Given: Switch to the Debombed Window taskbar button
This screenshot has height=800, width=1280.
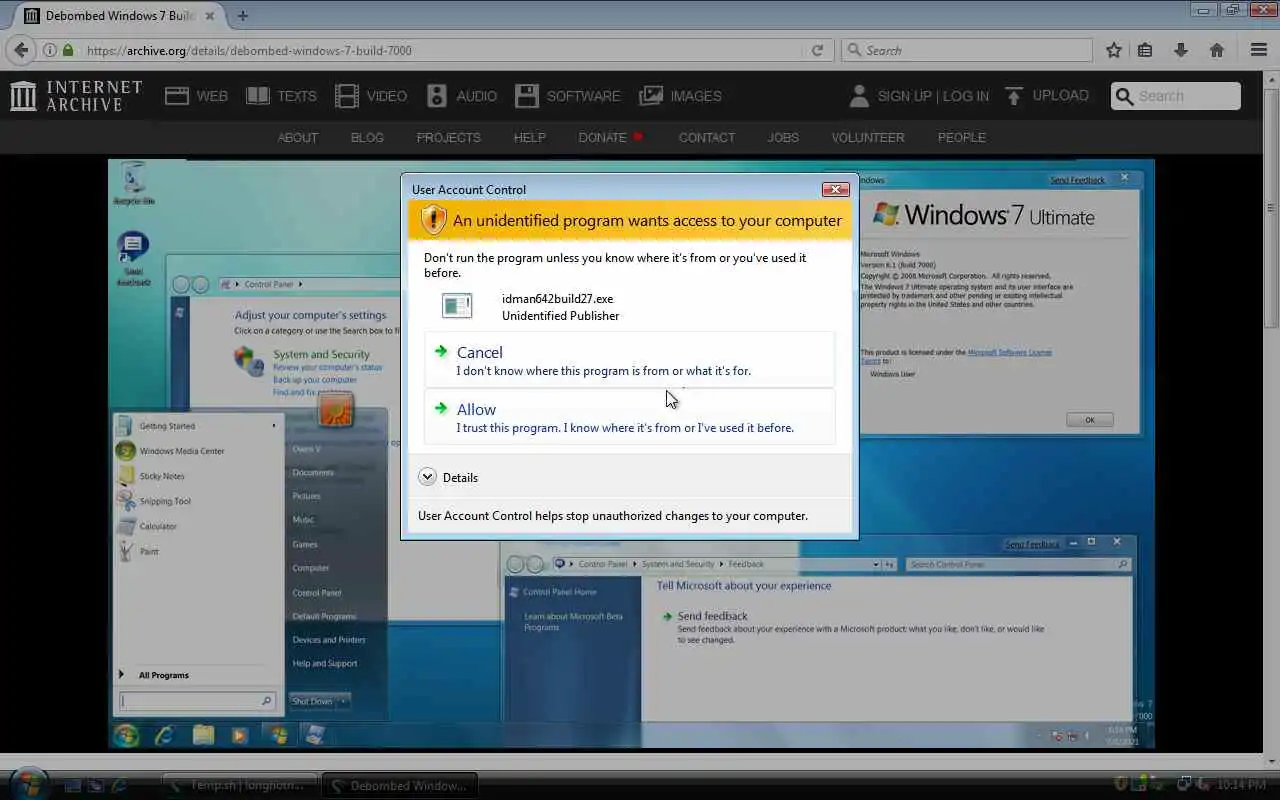Looking at the screenshot, I should click(x=401, y=786).
